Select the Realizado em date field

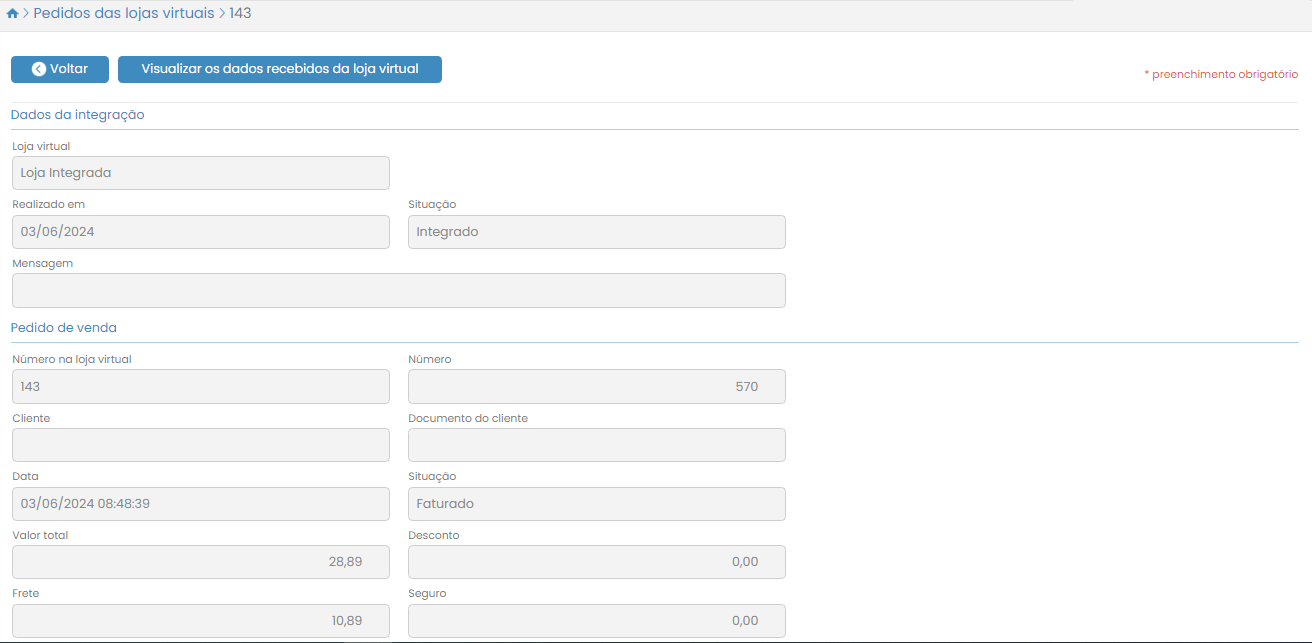tap(200, 232)
